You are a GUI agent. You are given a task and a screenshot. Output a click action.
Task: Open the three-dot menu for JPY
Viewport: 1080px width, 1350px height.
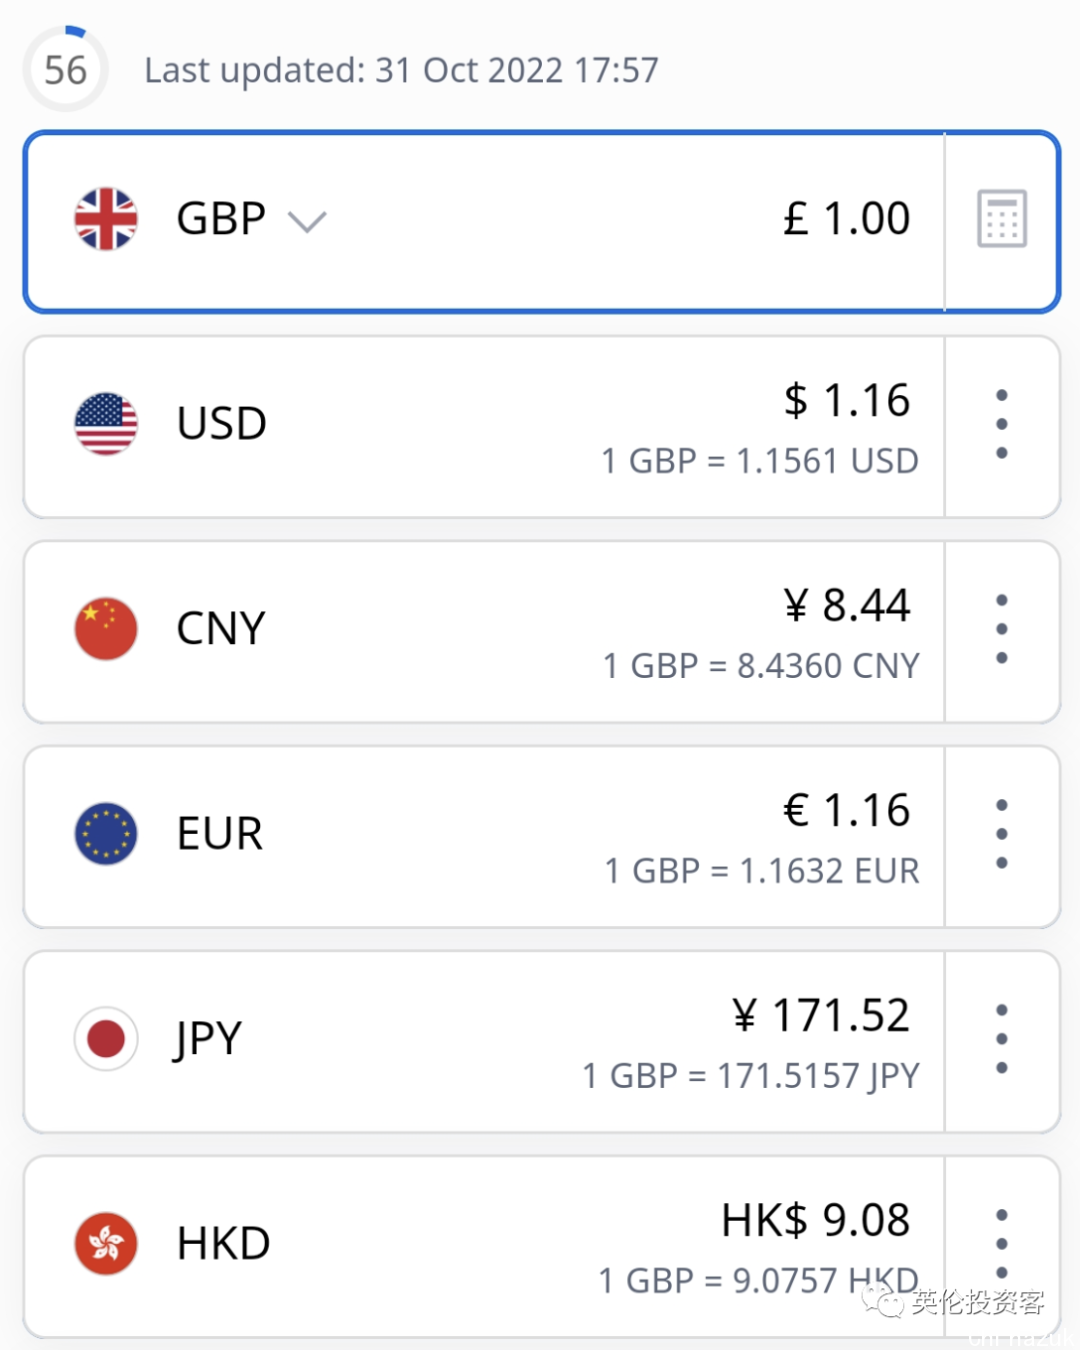(x=1001, y=1040)
